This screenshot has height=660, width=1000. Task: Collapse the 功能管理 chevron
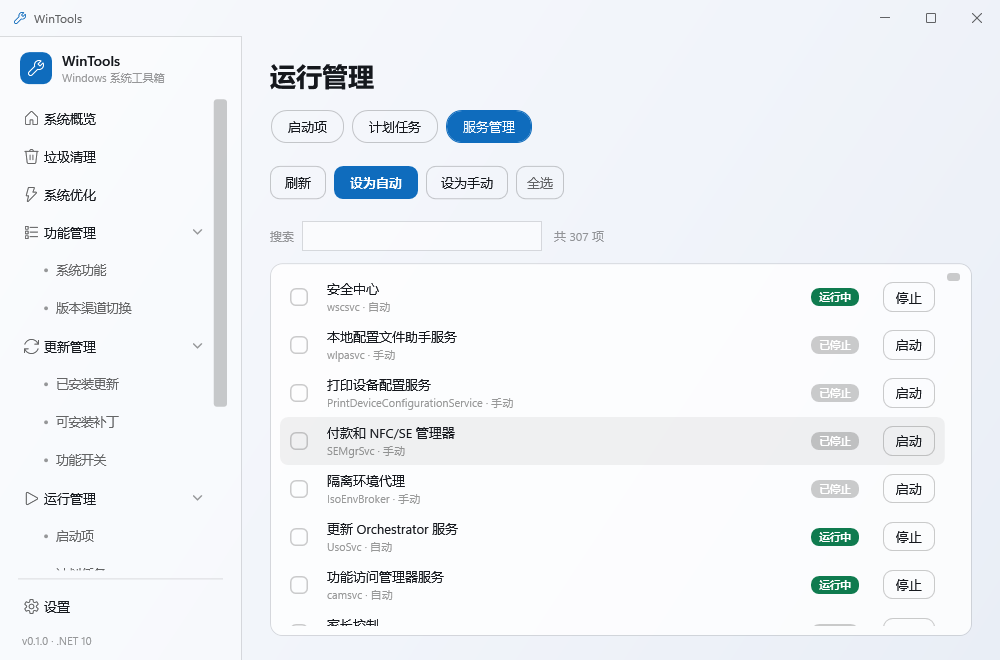[x=198, y=232]
